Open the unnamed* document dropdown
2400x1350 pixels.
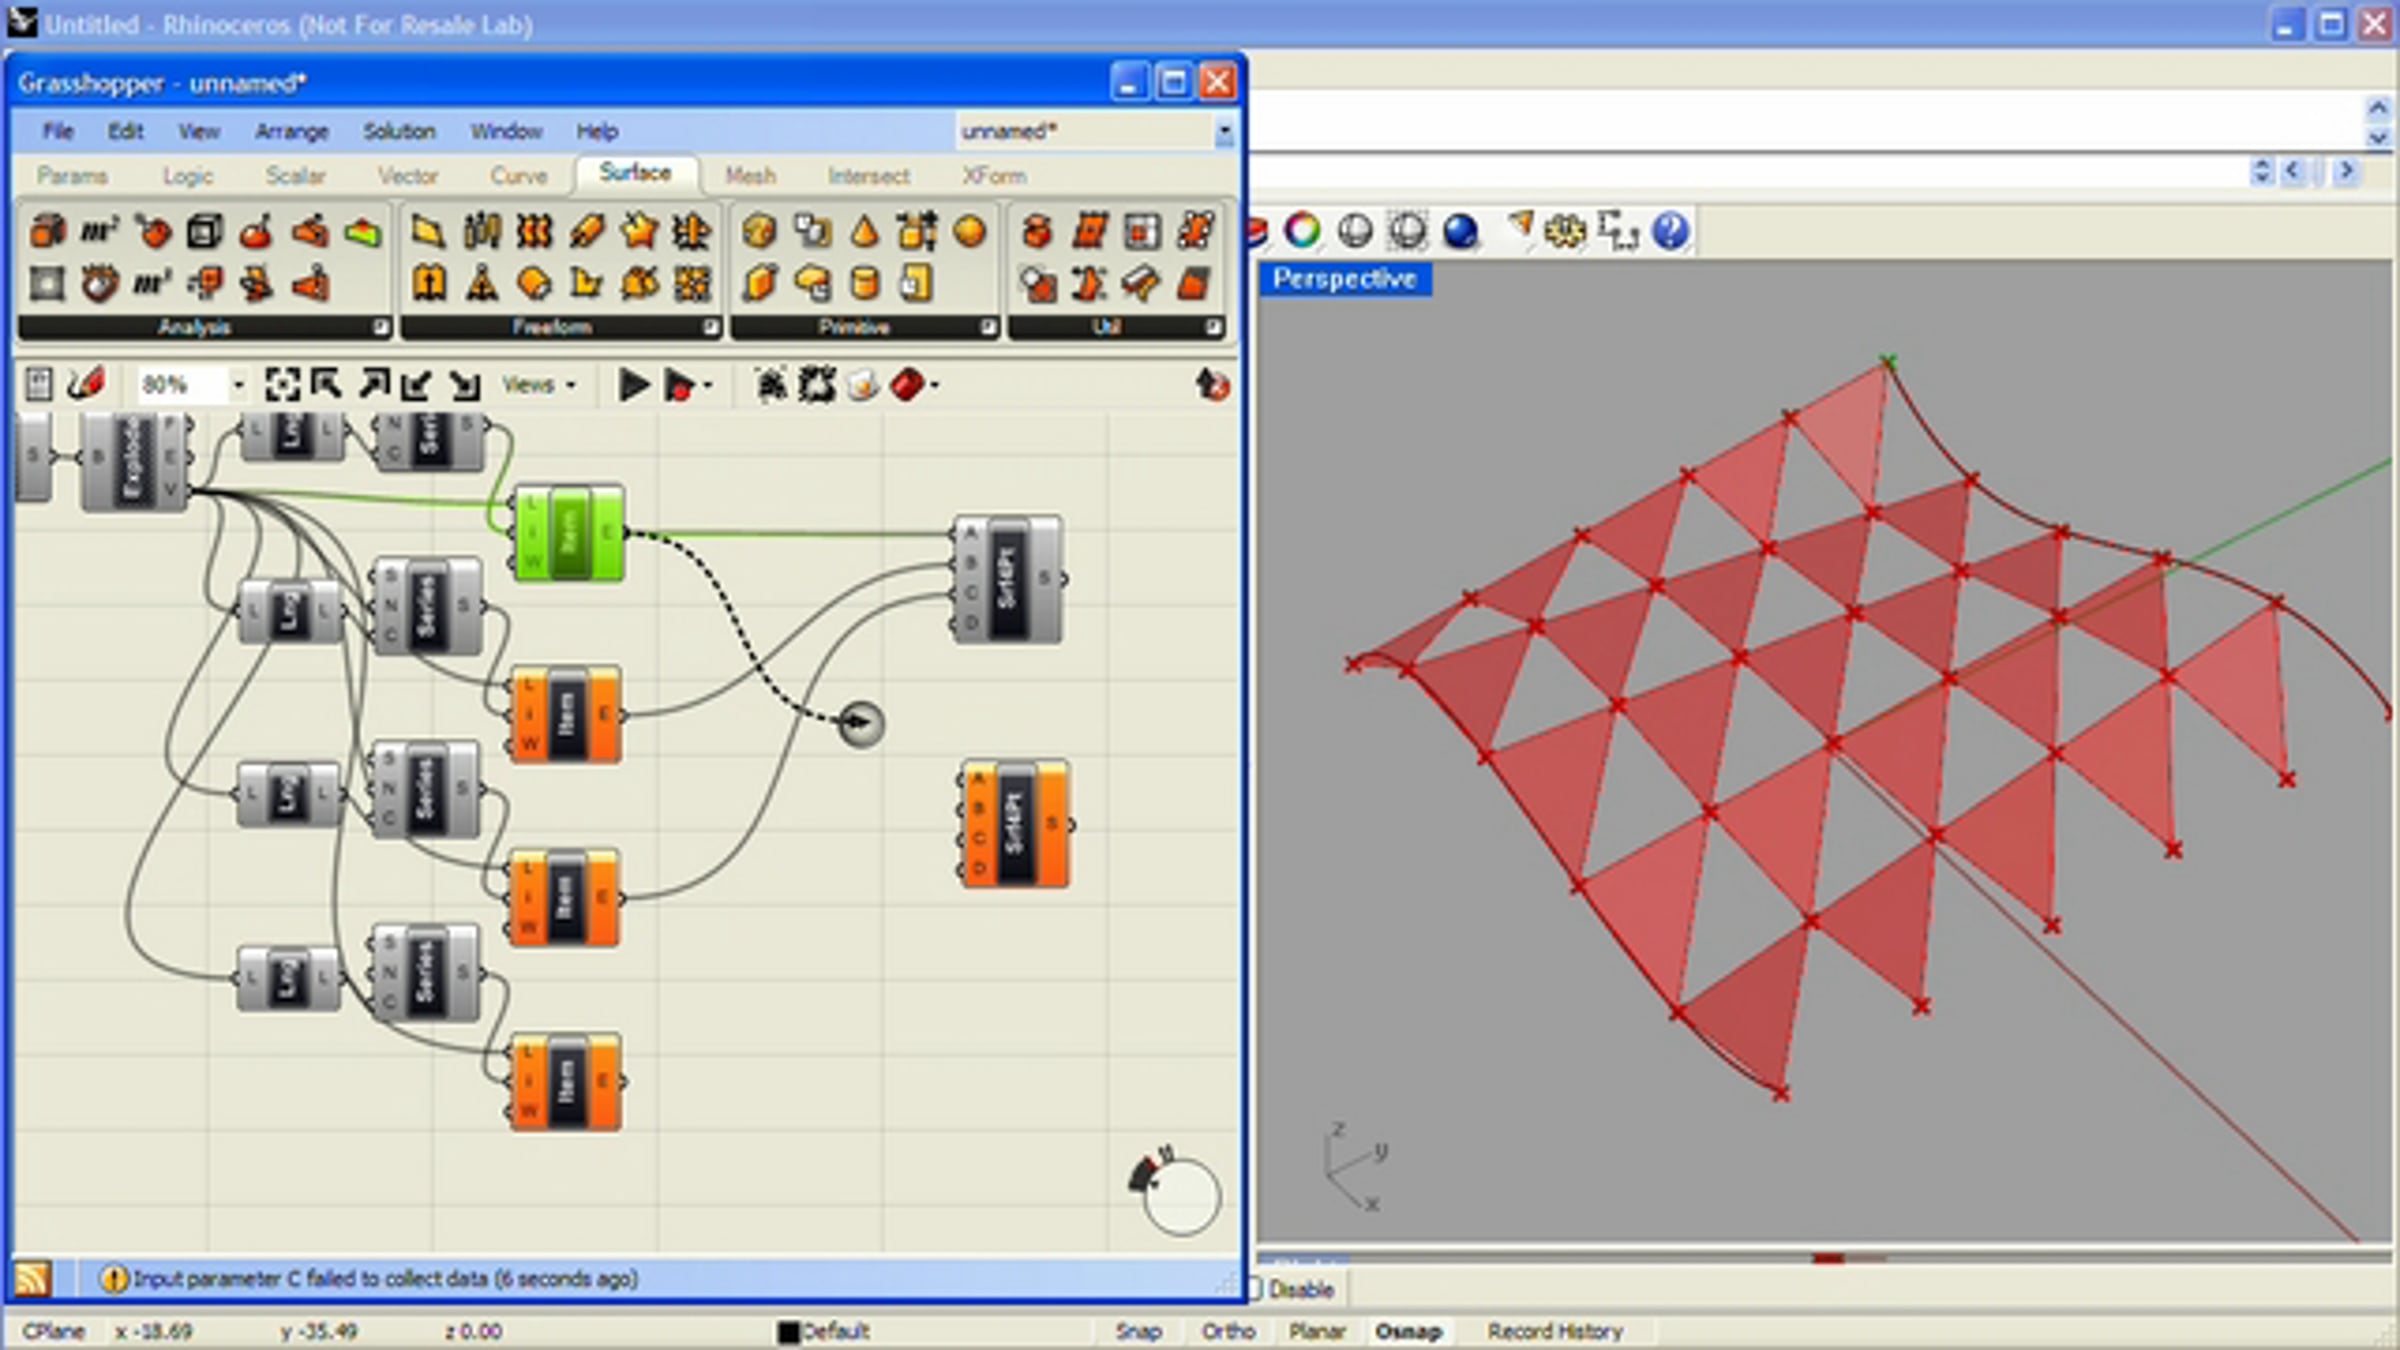(x=1224, y=131)
